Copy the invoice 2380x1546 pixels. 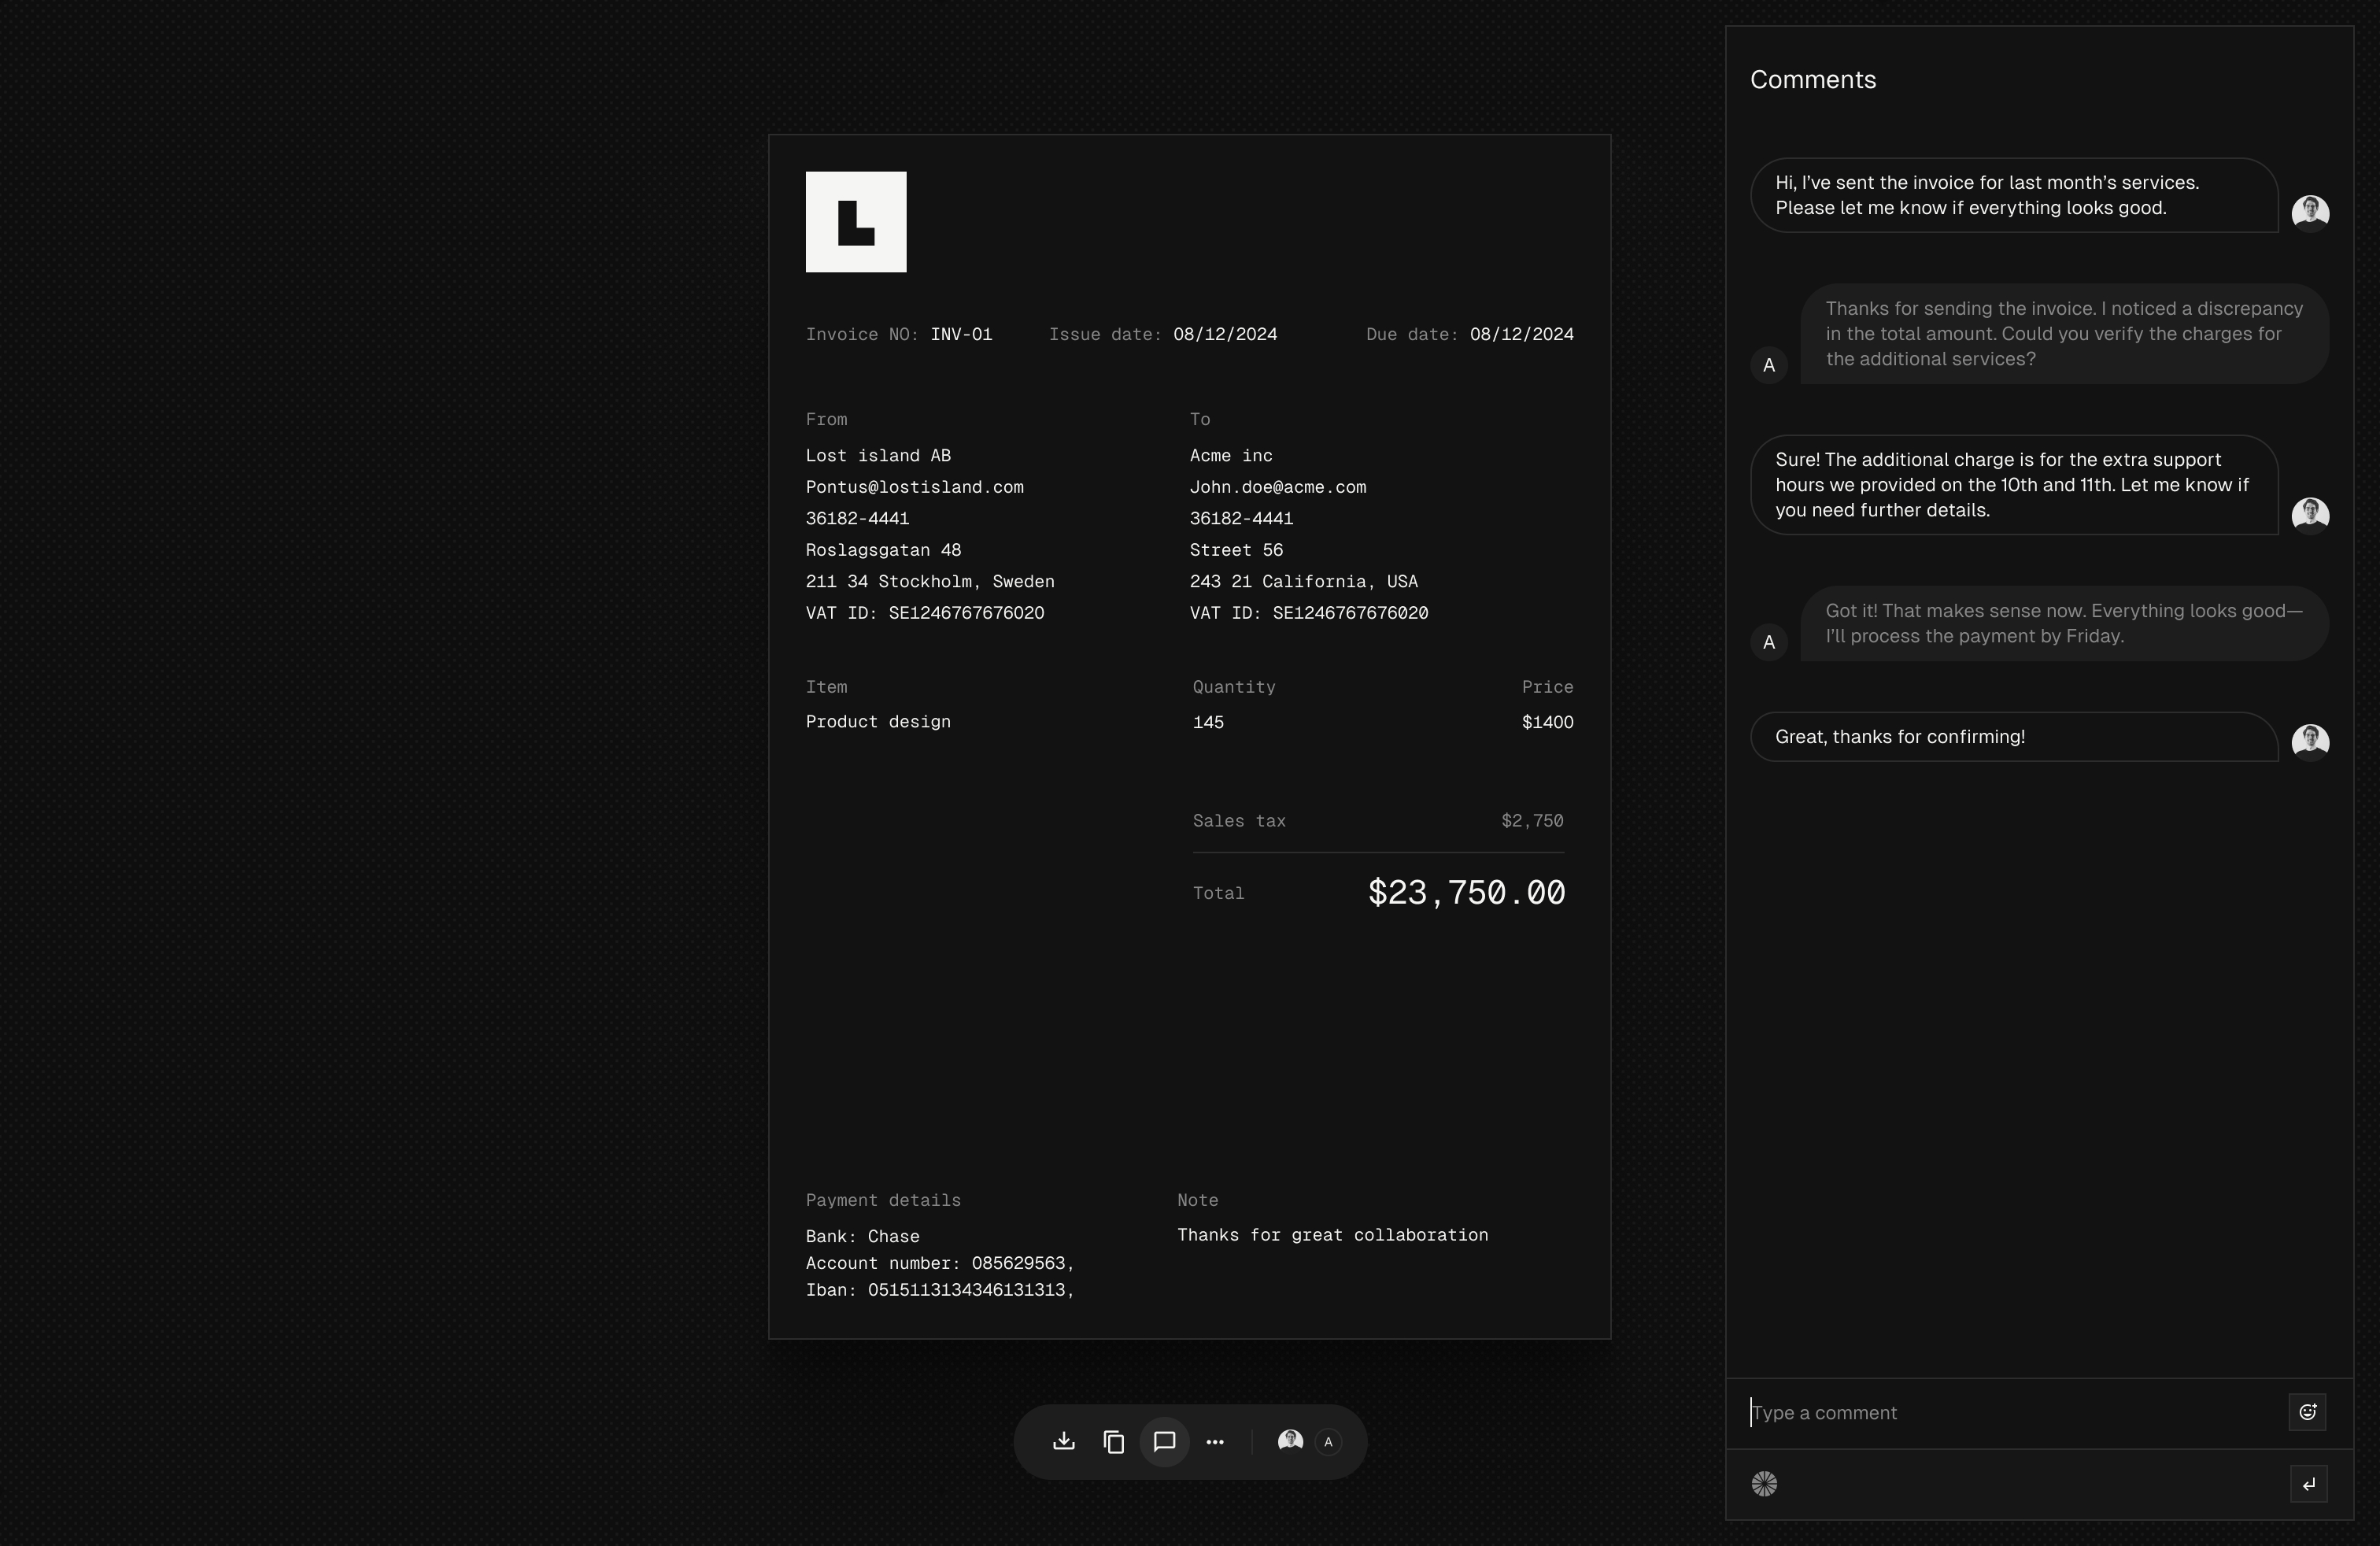1113,1441
